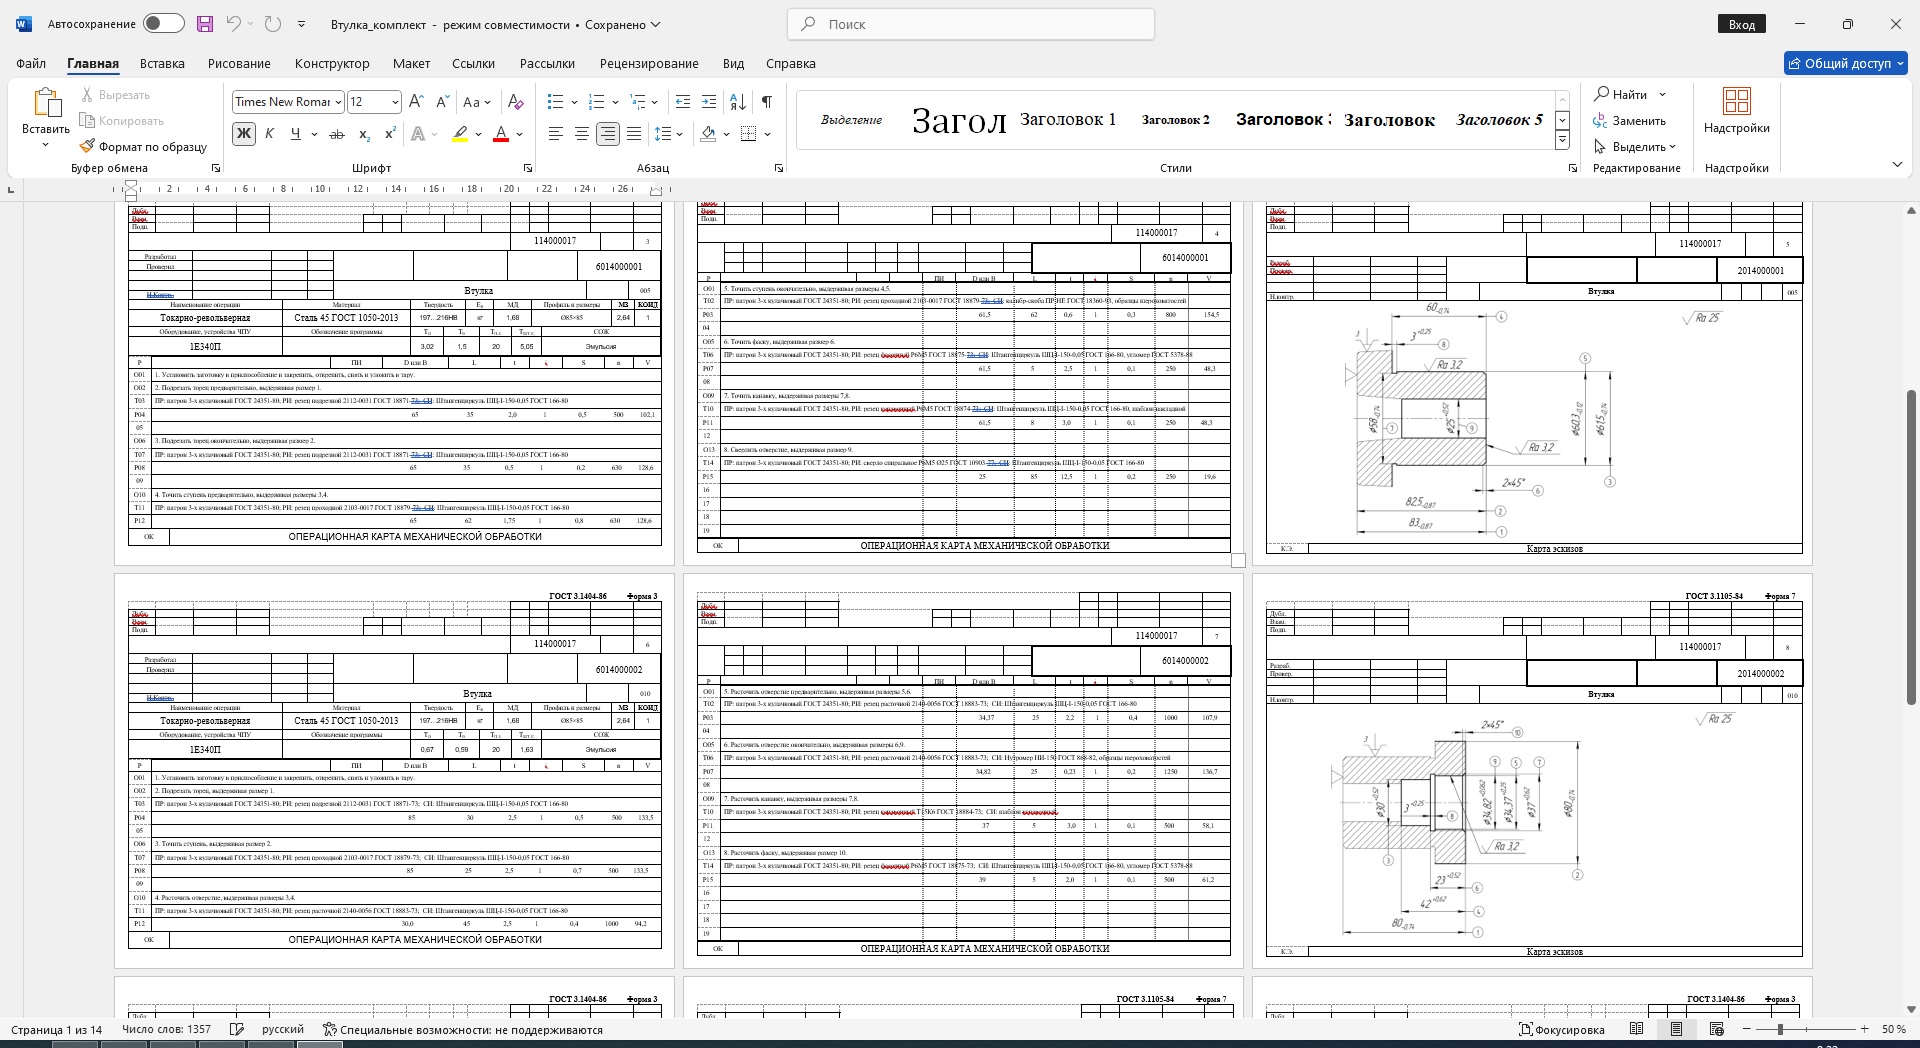Viewport: 1920px width, 1048px height.
Task: Show paragraph marks with pilcrow icon
Action: pos(766,102)
